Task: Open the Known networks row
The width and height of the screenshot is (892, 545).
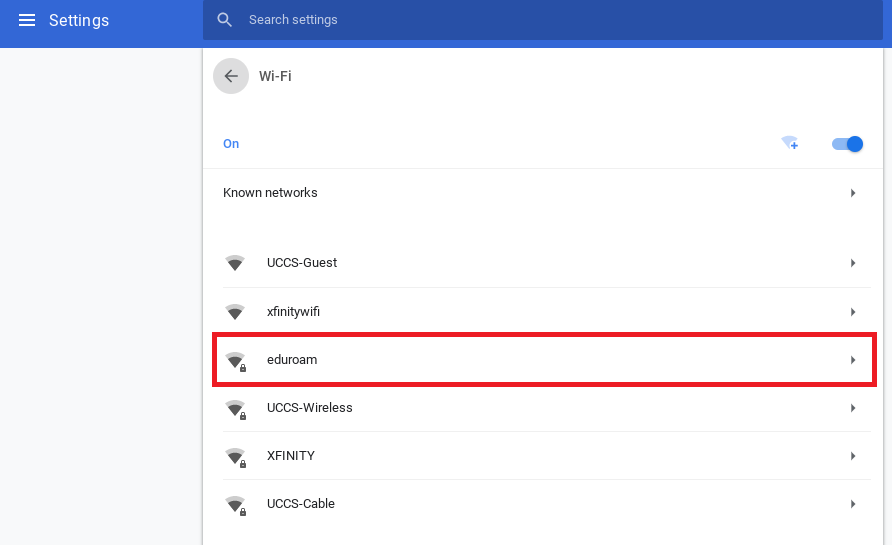Action: 542,193
